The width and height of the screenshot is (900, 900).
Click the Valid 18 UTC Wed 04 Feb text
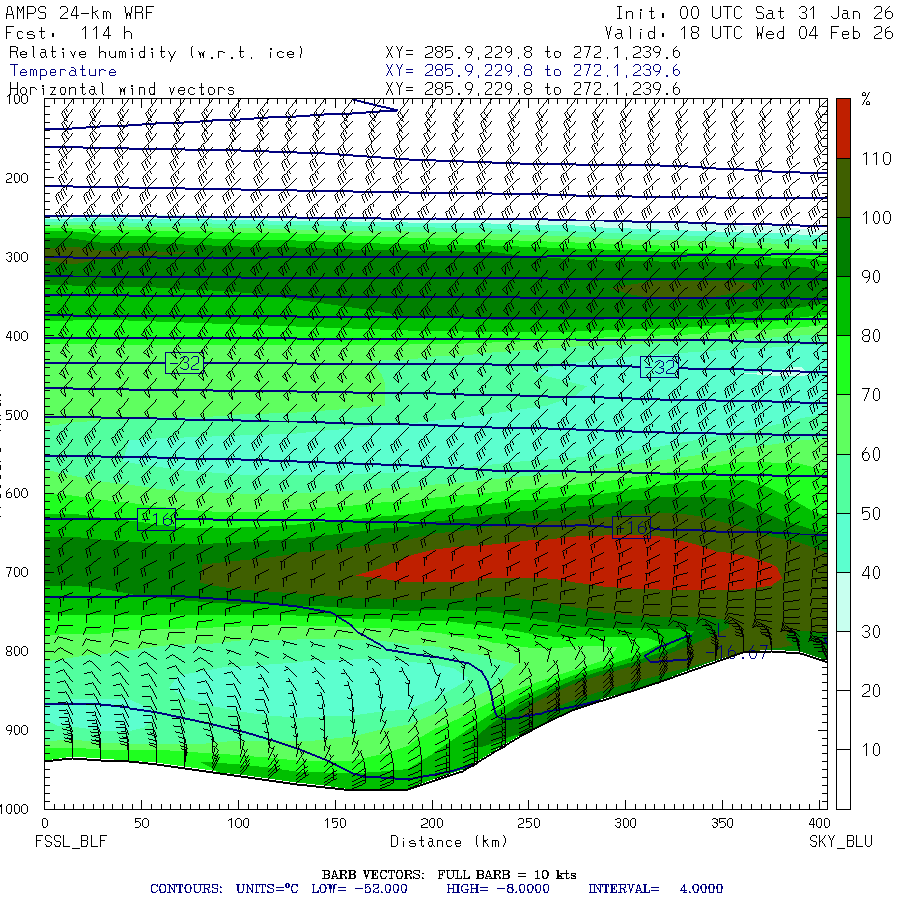pyautogui.click(x=749, y=33)
